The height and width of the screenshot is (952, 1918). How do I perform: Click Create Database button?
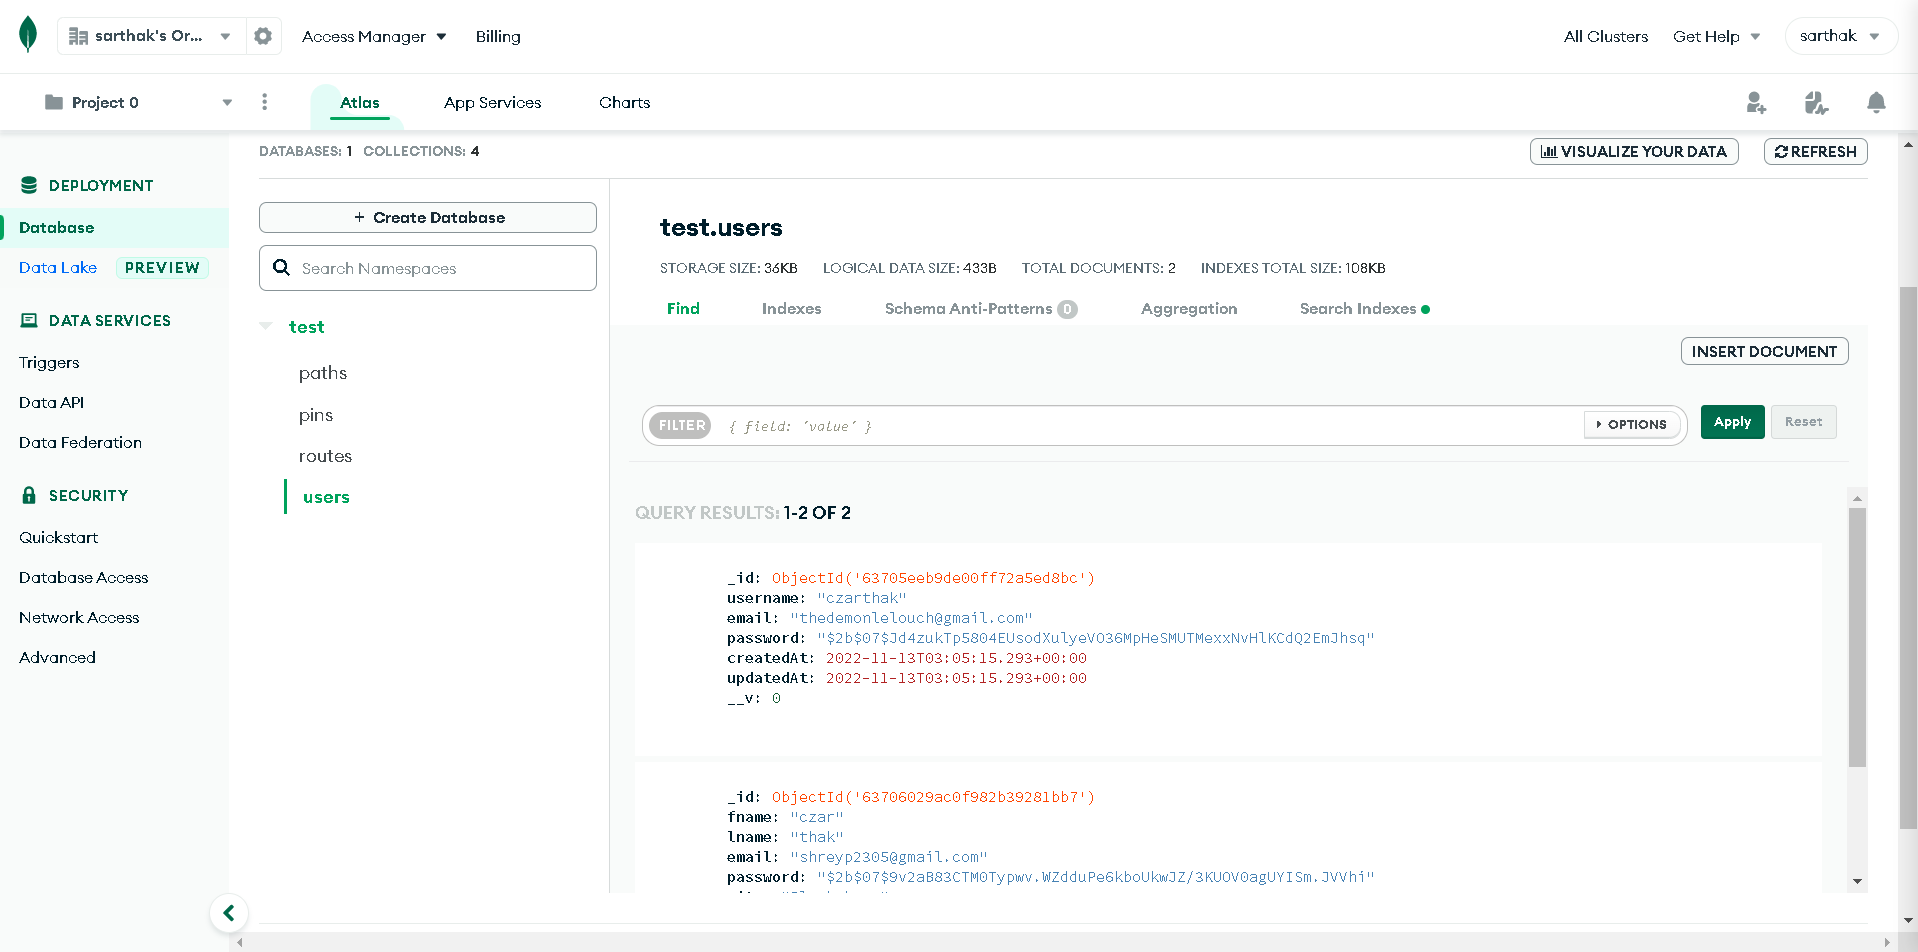pos(428,217)
